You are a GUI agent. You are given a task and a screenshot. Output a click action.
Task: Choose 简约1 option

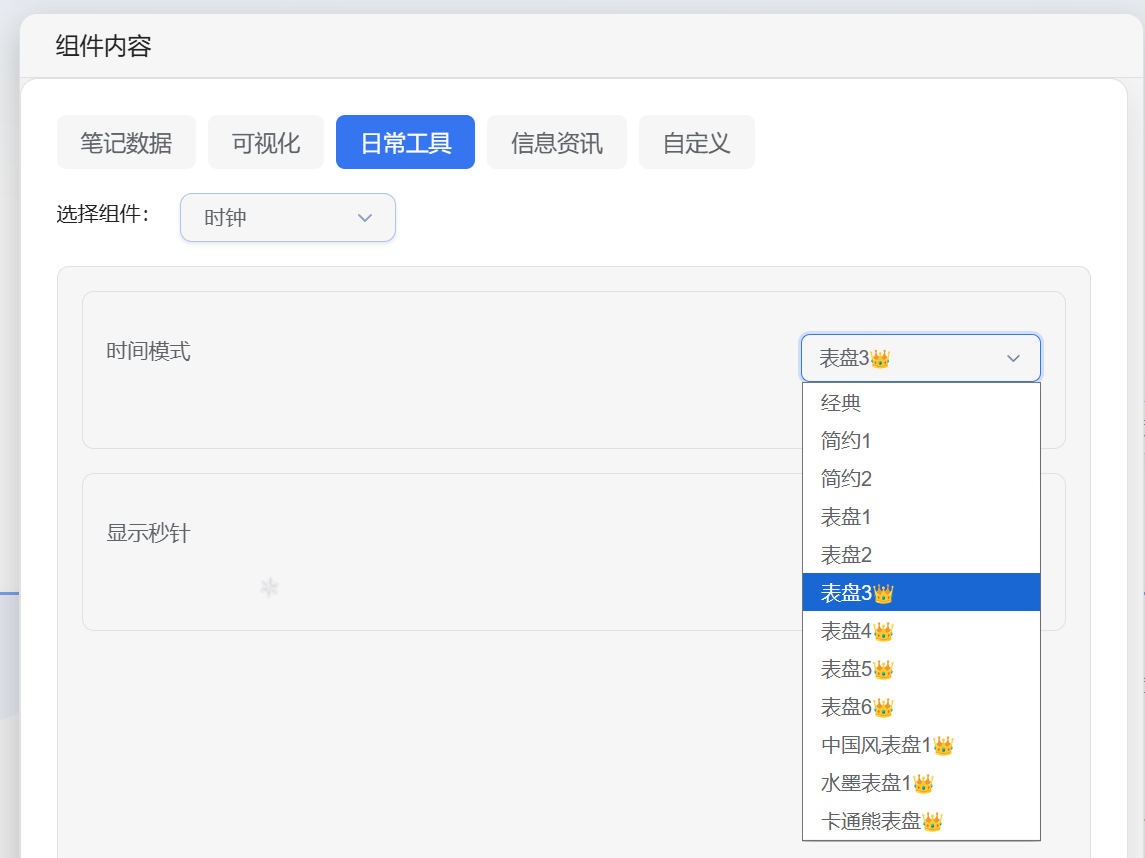click(x=921, y=441)
